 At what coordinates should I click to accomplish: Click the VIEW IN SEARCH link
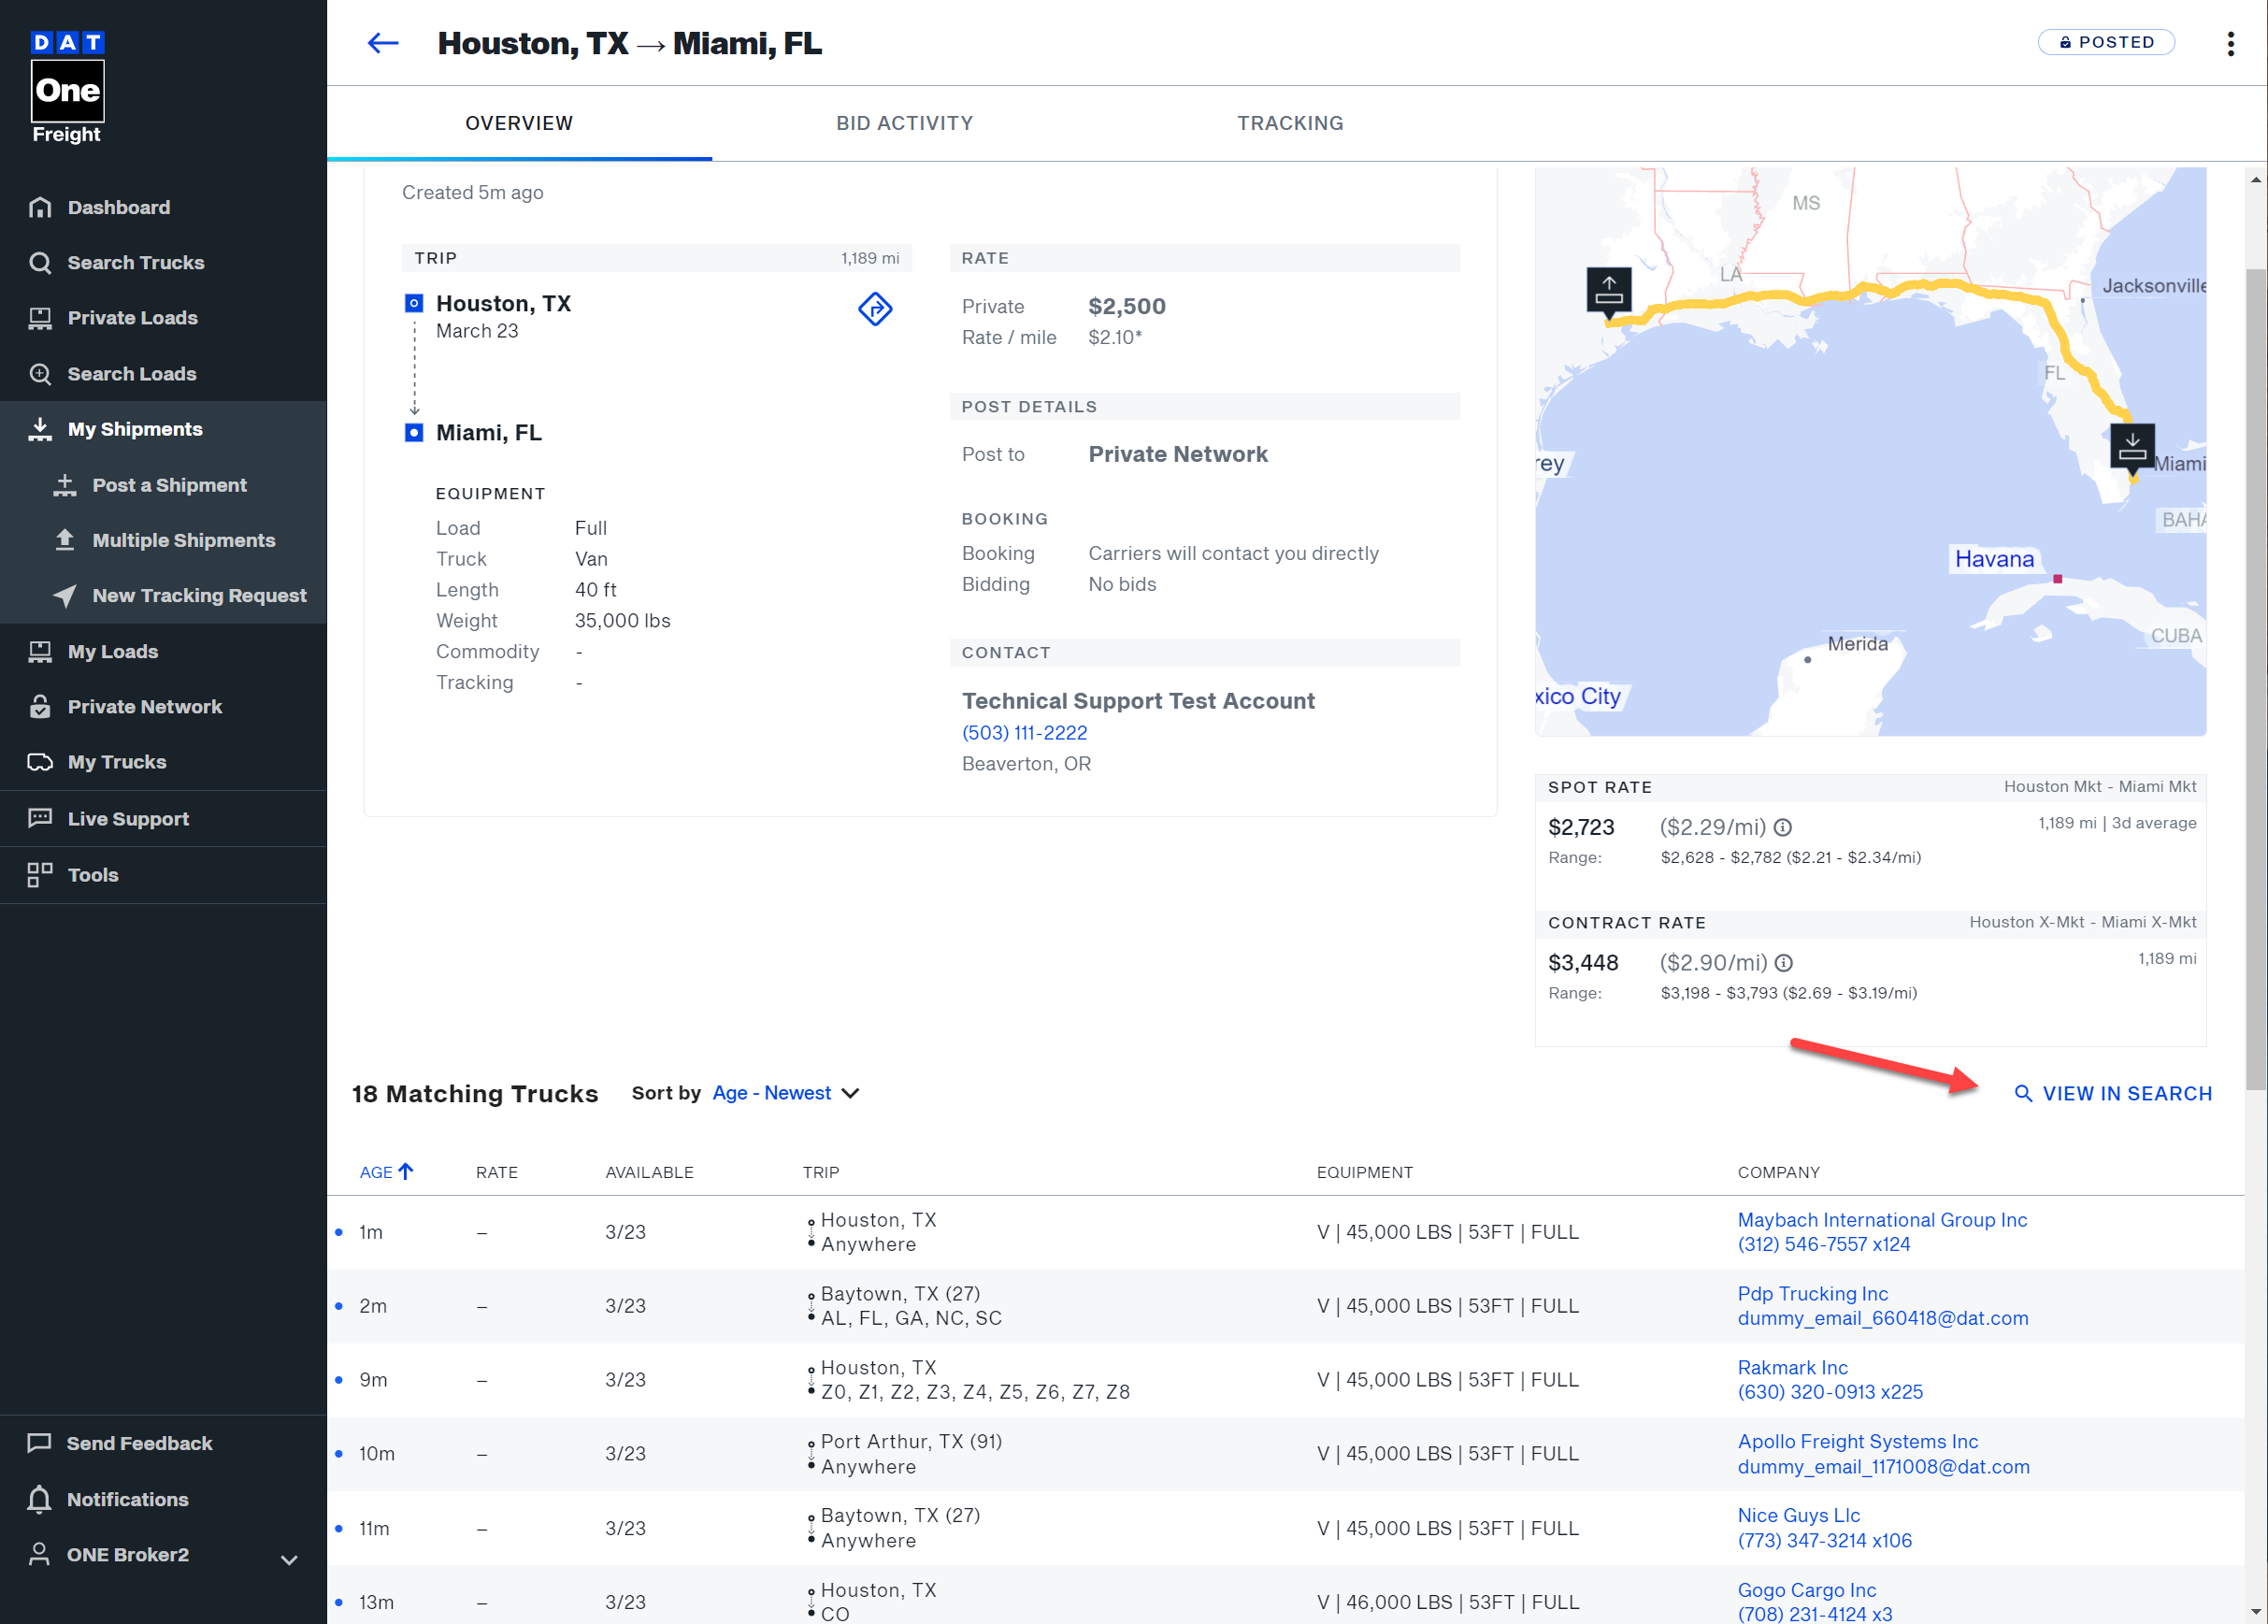pyautogui.click(x=2113, y=1093)
